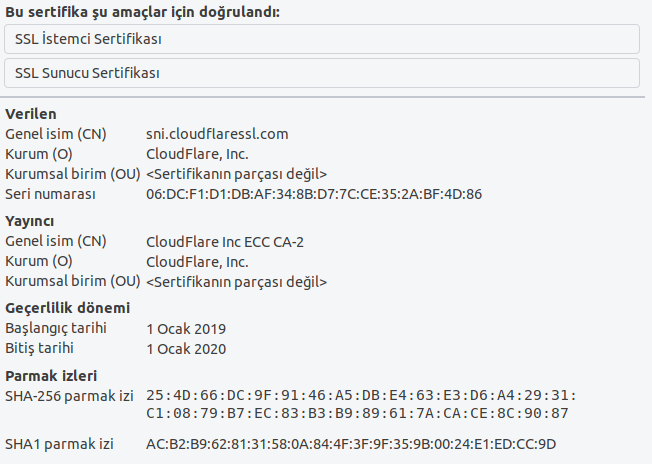Screen dimensions: 652x464
Task: Click the CloudFlare Inc ECC CA-2 issuer name
Action: pyautogui.click(x=225, y=242)
